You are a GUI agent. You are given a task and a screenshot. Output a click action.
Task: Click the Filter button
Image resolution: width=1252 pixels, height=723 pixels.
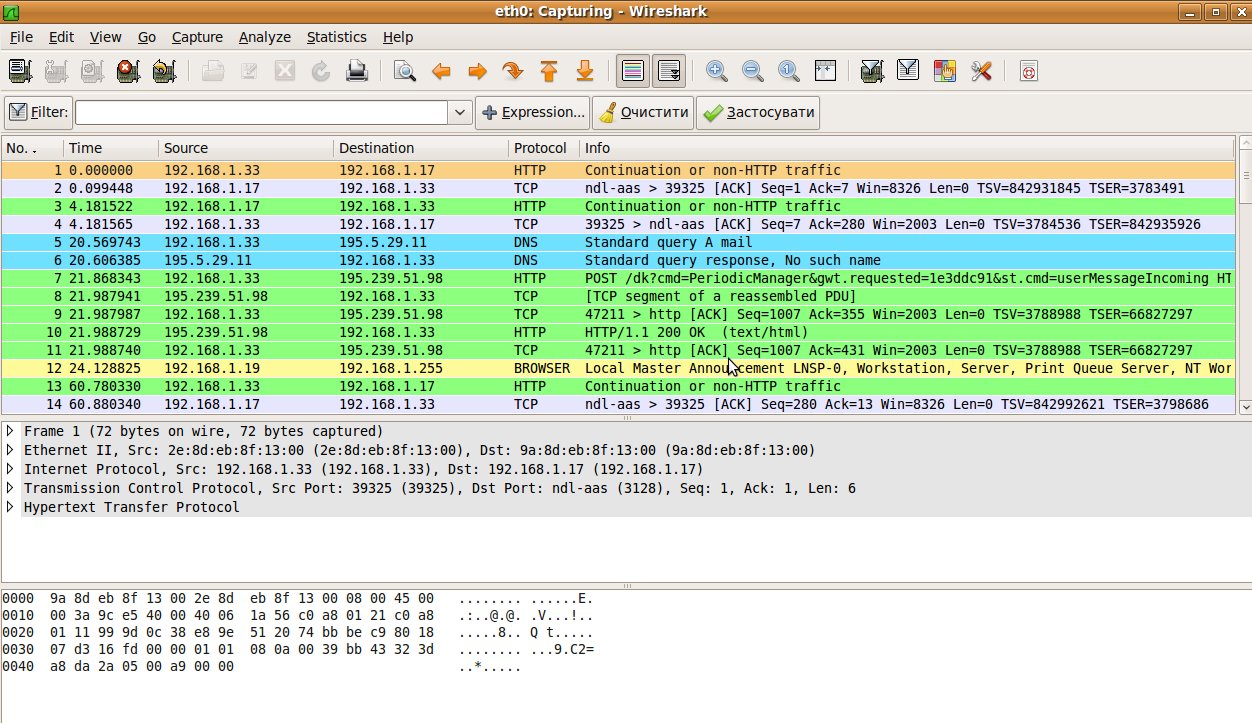(x=38, y=112)
